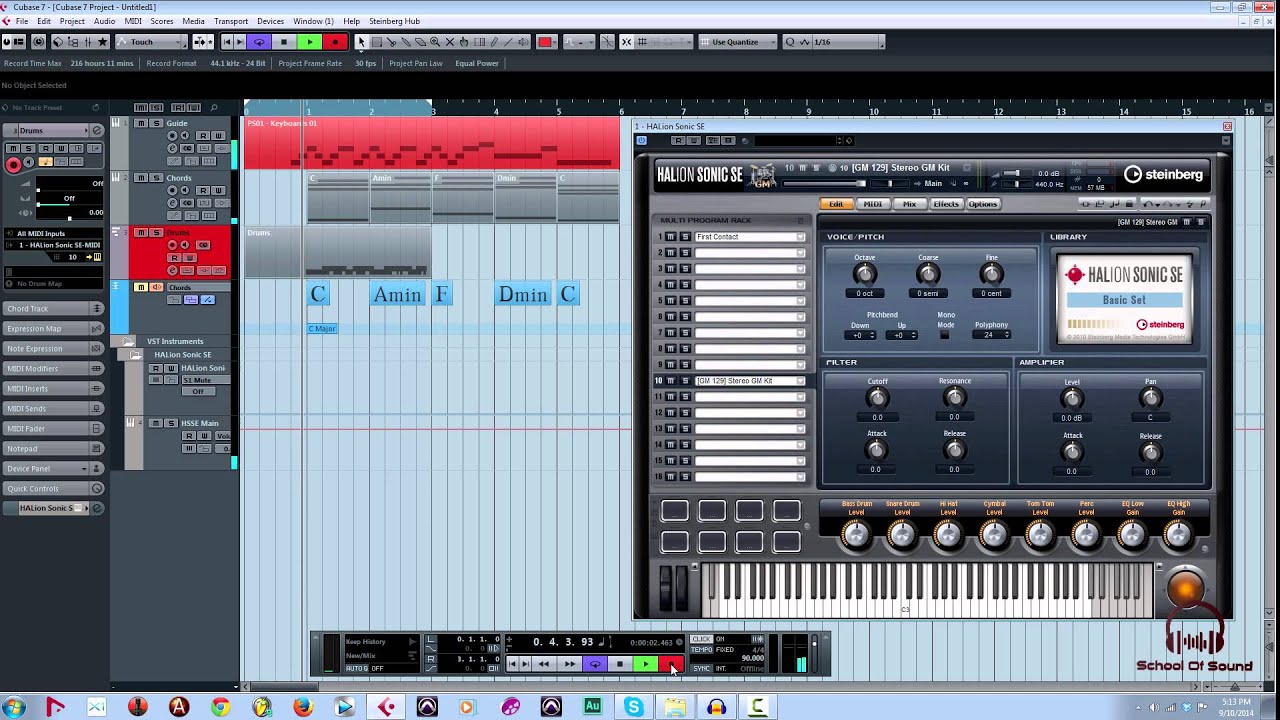Select the Mute X tool

pos(449,42)
